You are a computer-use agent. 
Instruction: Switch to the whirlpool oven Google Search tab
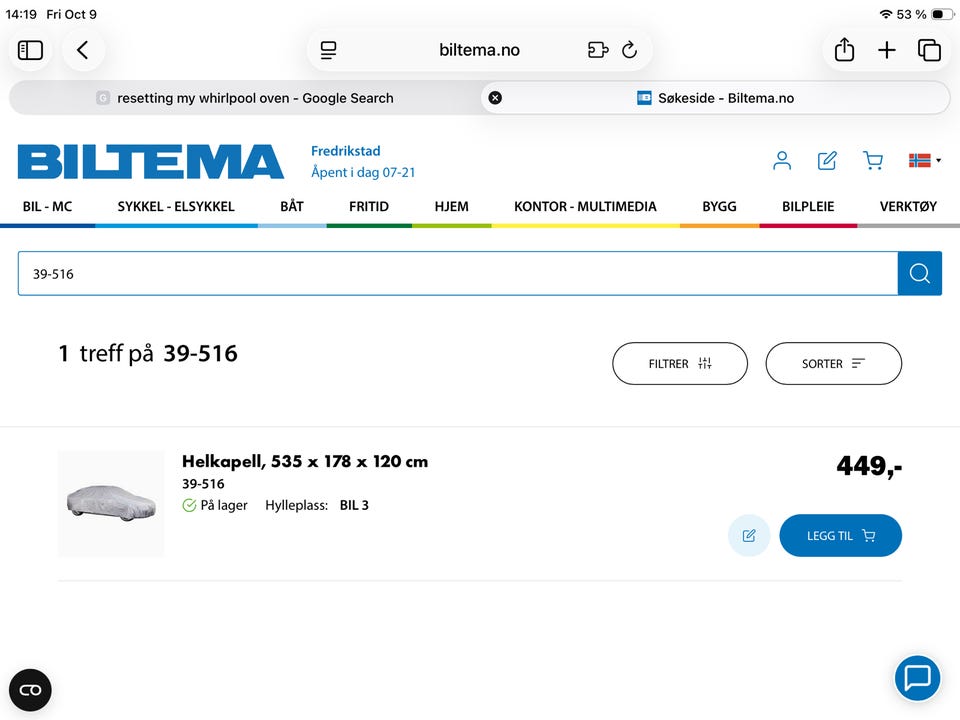(x=245, y=98)
